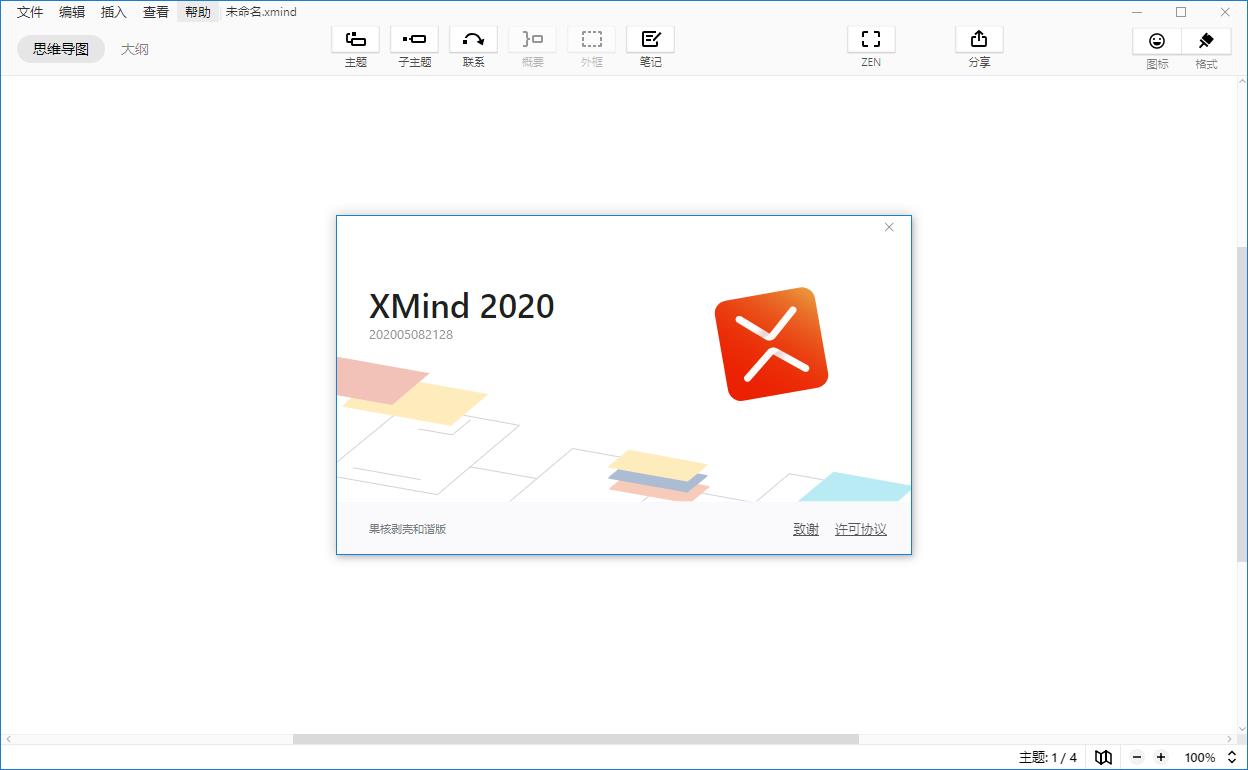This screenshot has height=770, width=1248.
Task: Insert a new 主题 topic
Action: pyautogui.click(x=355, y=45)
